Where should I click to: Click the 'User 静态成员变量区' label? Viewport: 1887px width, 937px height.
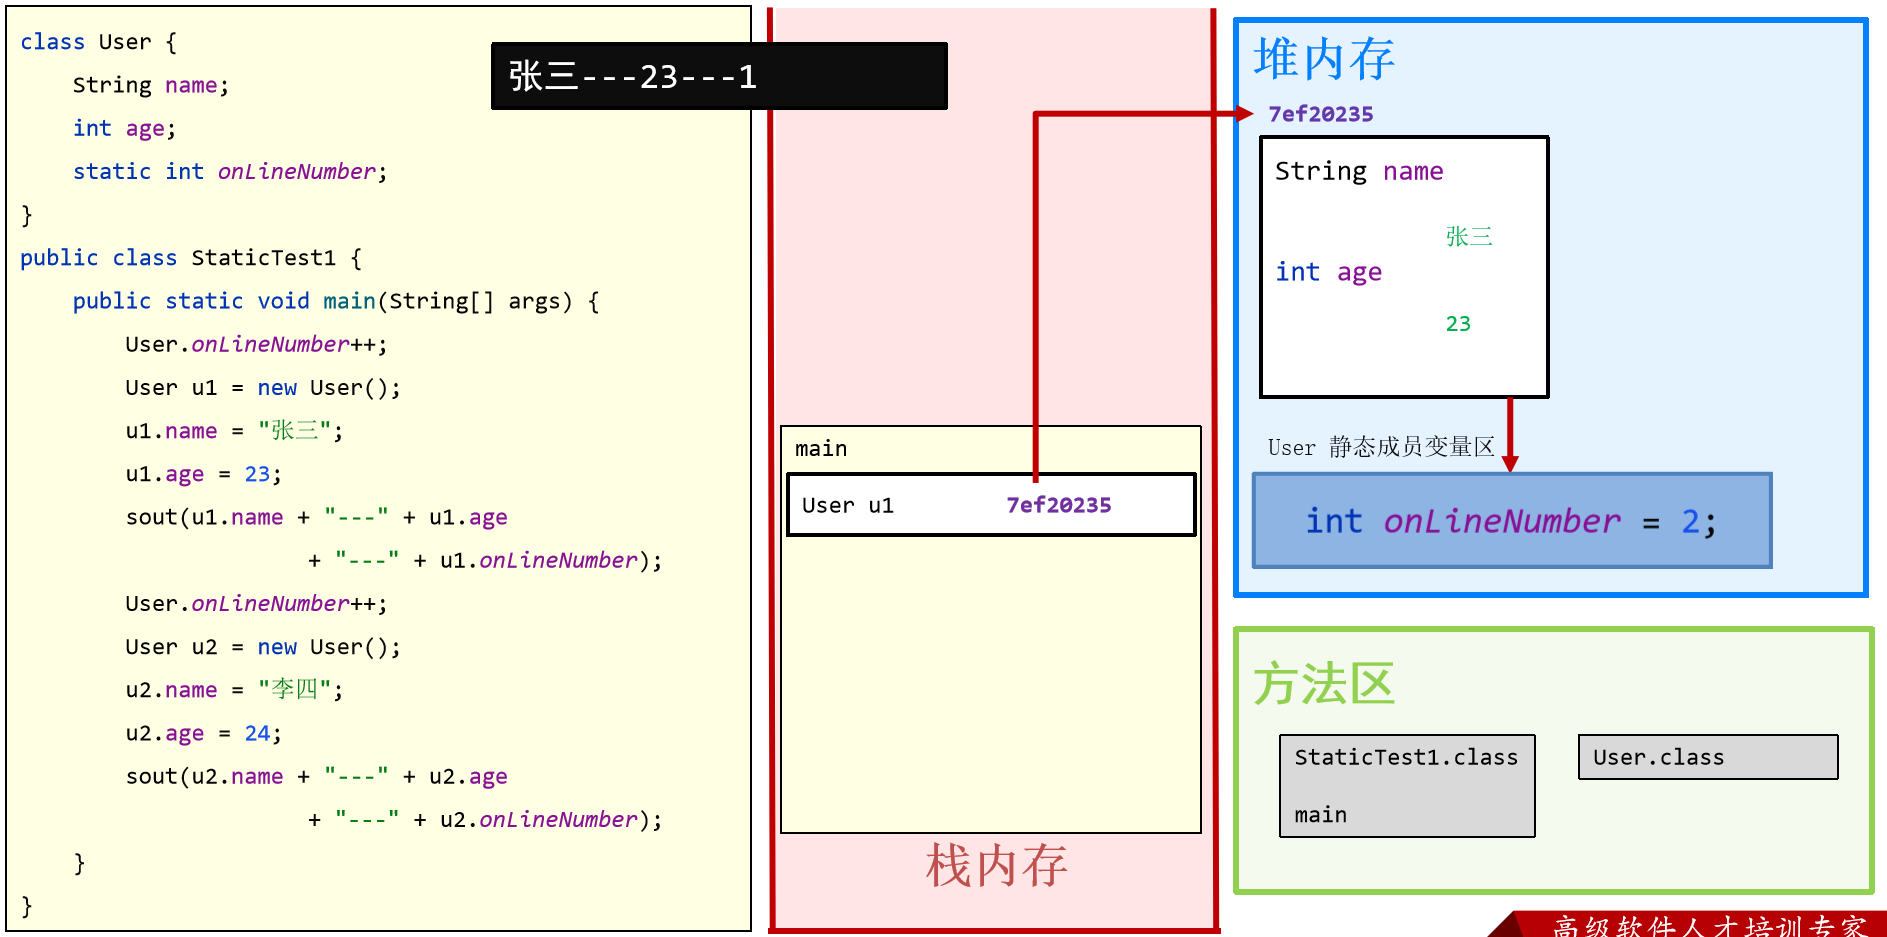pyautogui.click(x=1381, y=447)
